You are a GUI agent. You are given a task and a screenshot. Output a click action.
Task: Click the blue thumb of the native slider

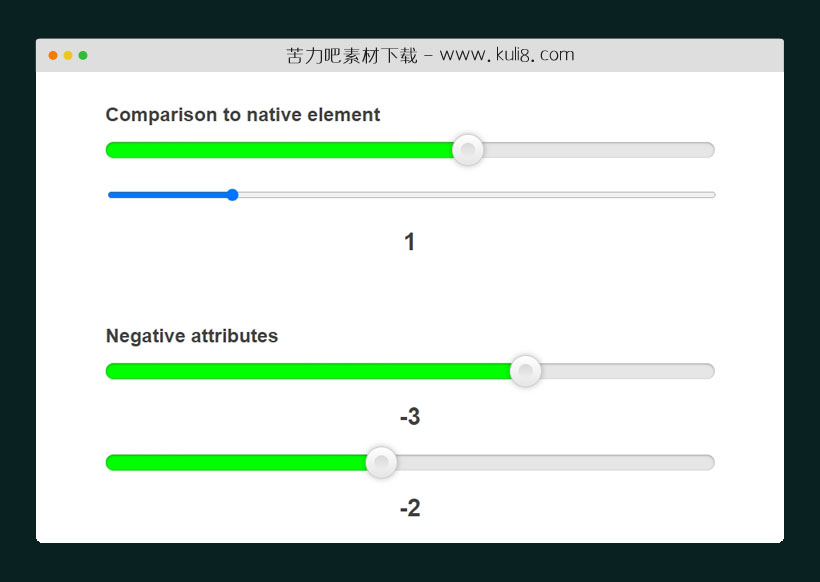coord(233,195)
